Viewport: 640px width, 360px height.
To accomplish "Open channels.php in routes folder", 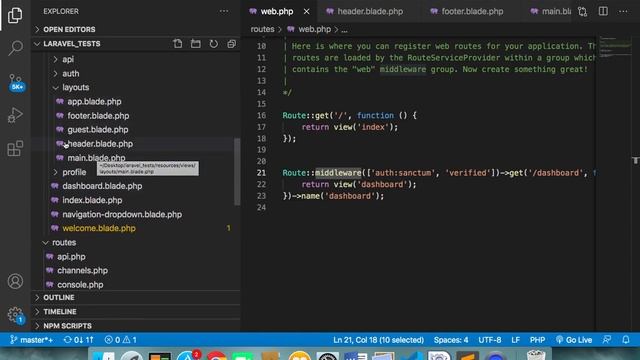I will (x=135, y=271).
